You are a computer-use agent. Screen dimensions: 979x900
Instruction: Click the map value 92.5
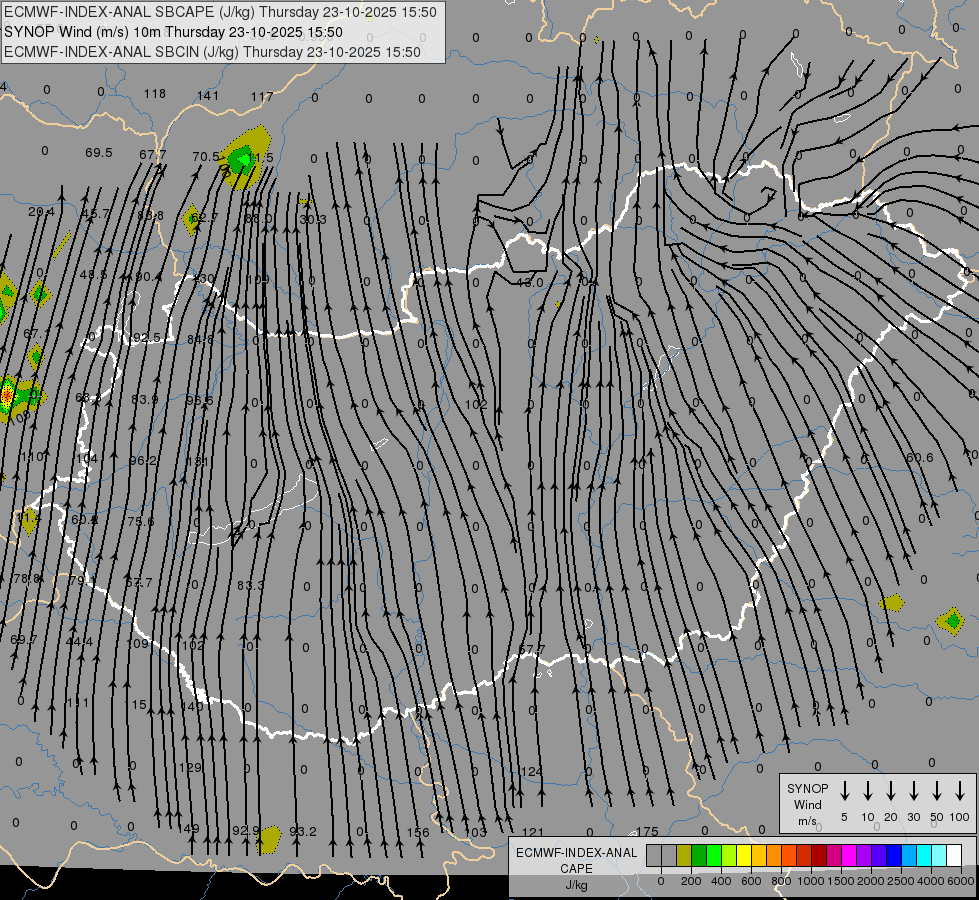(x=147, y=338)
